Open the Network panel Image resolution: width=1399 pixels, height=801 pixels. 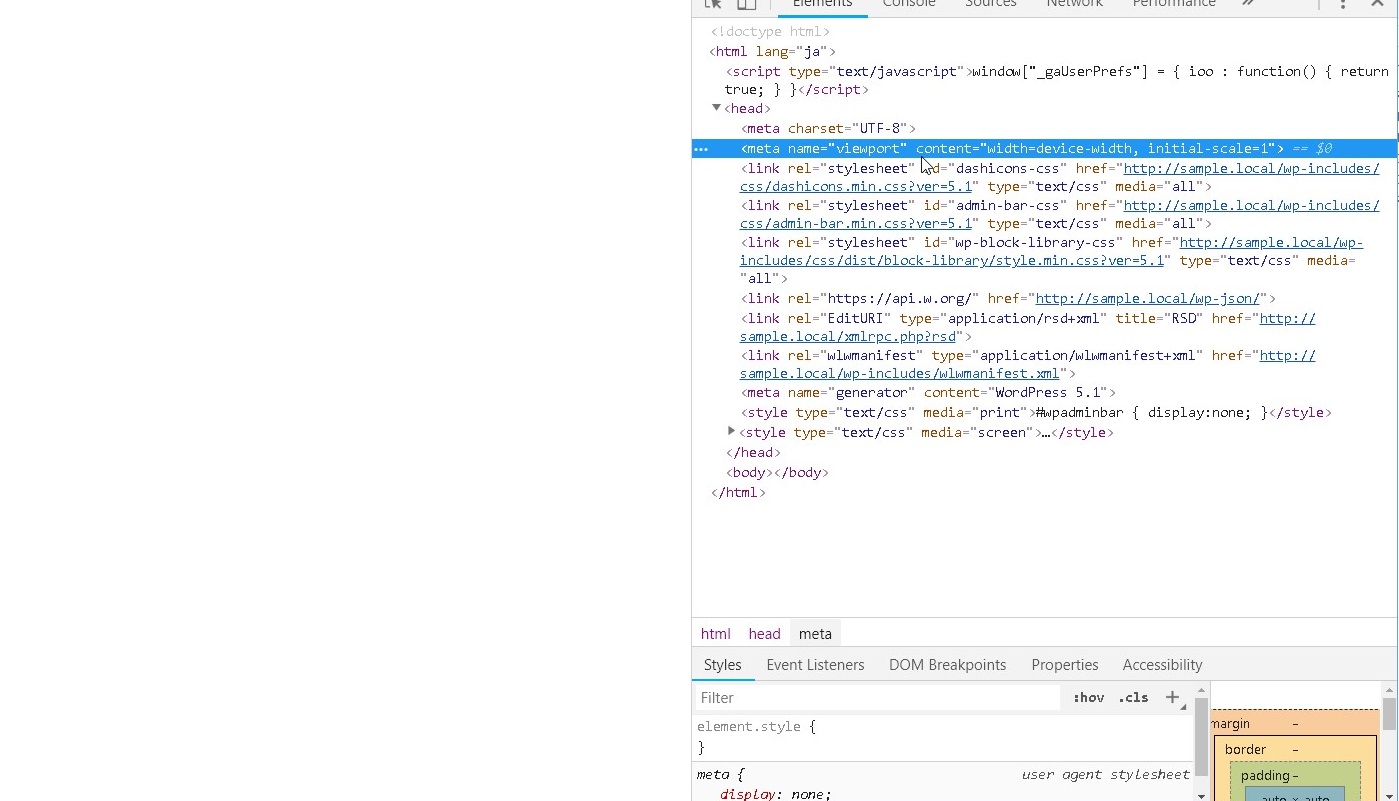[1074, 4]
